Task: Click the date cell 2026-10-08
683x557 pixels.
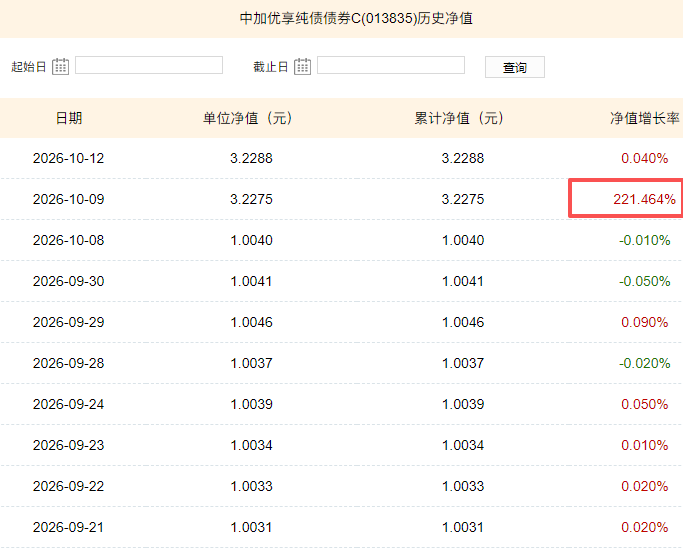Action: pos(68,240)
